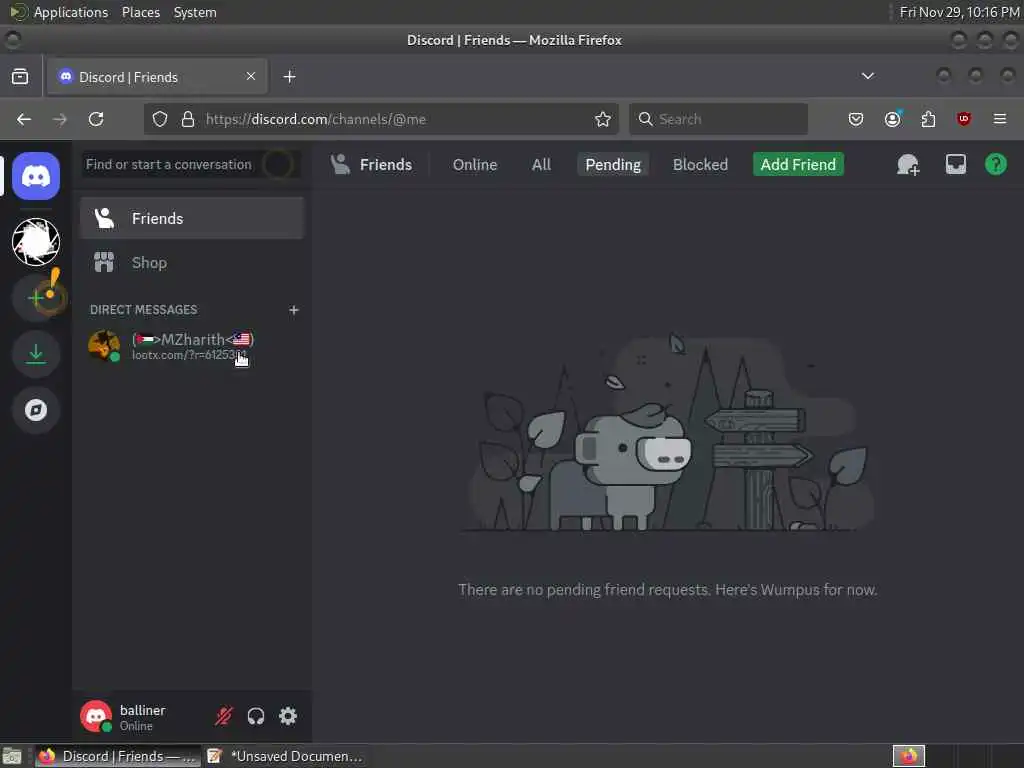Click workspace switcher with Firefox thumbnail
This screenshot has width=1024, height=768.
point(909,756)
